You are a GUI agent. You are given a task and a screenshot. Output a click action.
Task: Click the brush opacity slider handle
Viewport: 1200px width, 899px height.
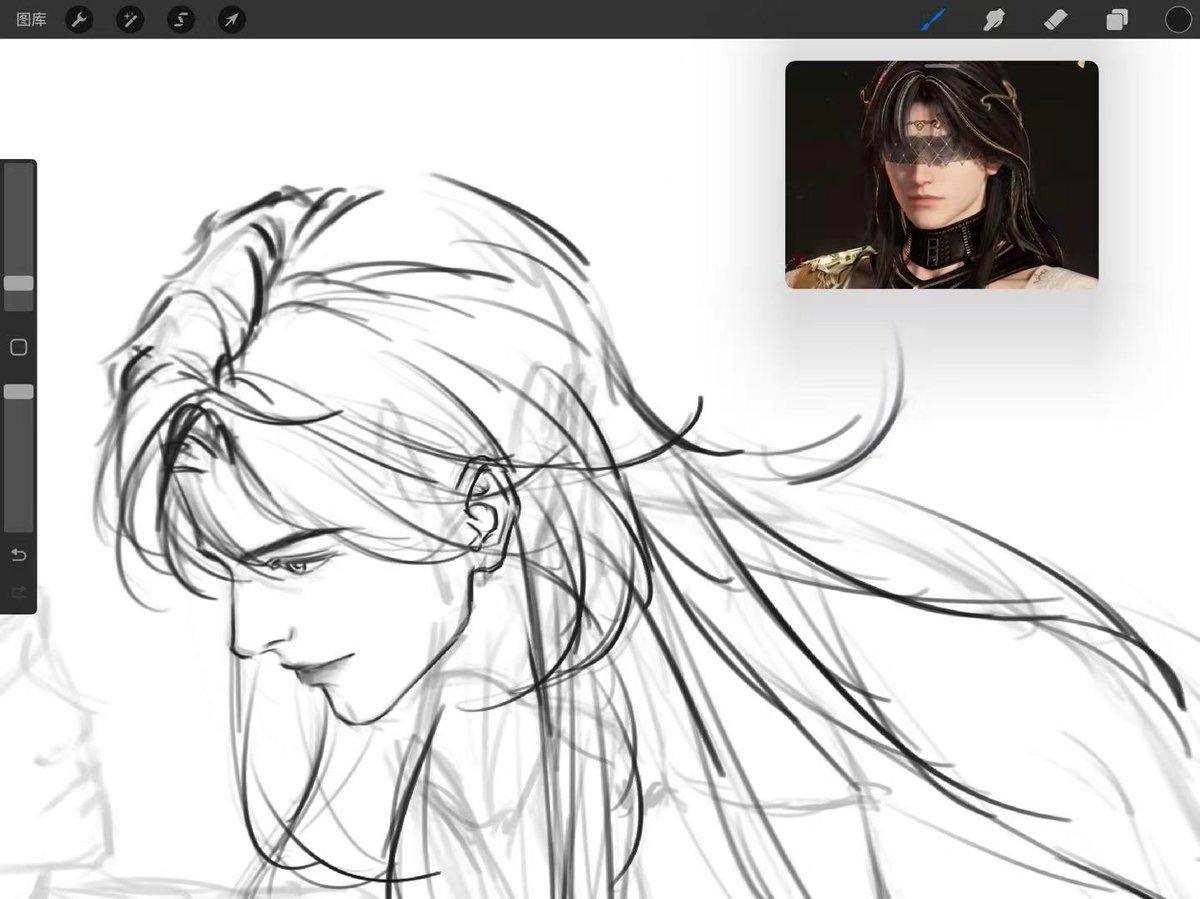click(18, 392)
